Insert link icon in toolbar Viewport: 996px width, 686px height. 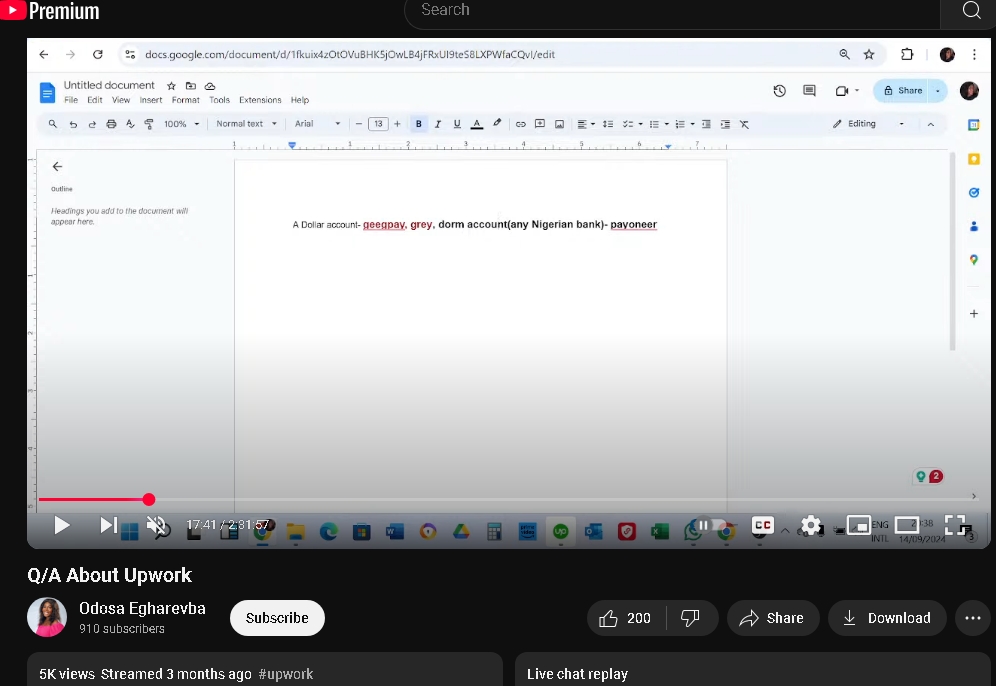(x=520, y=124)
